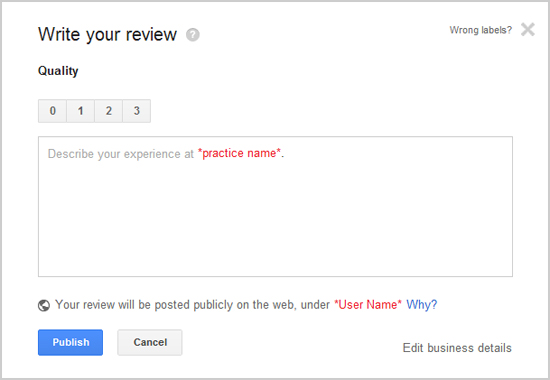Click the red *User Name* text
The width and height of the screenshot is (550, 380).
tap(368, 305)
